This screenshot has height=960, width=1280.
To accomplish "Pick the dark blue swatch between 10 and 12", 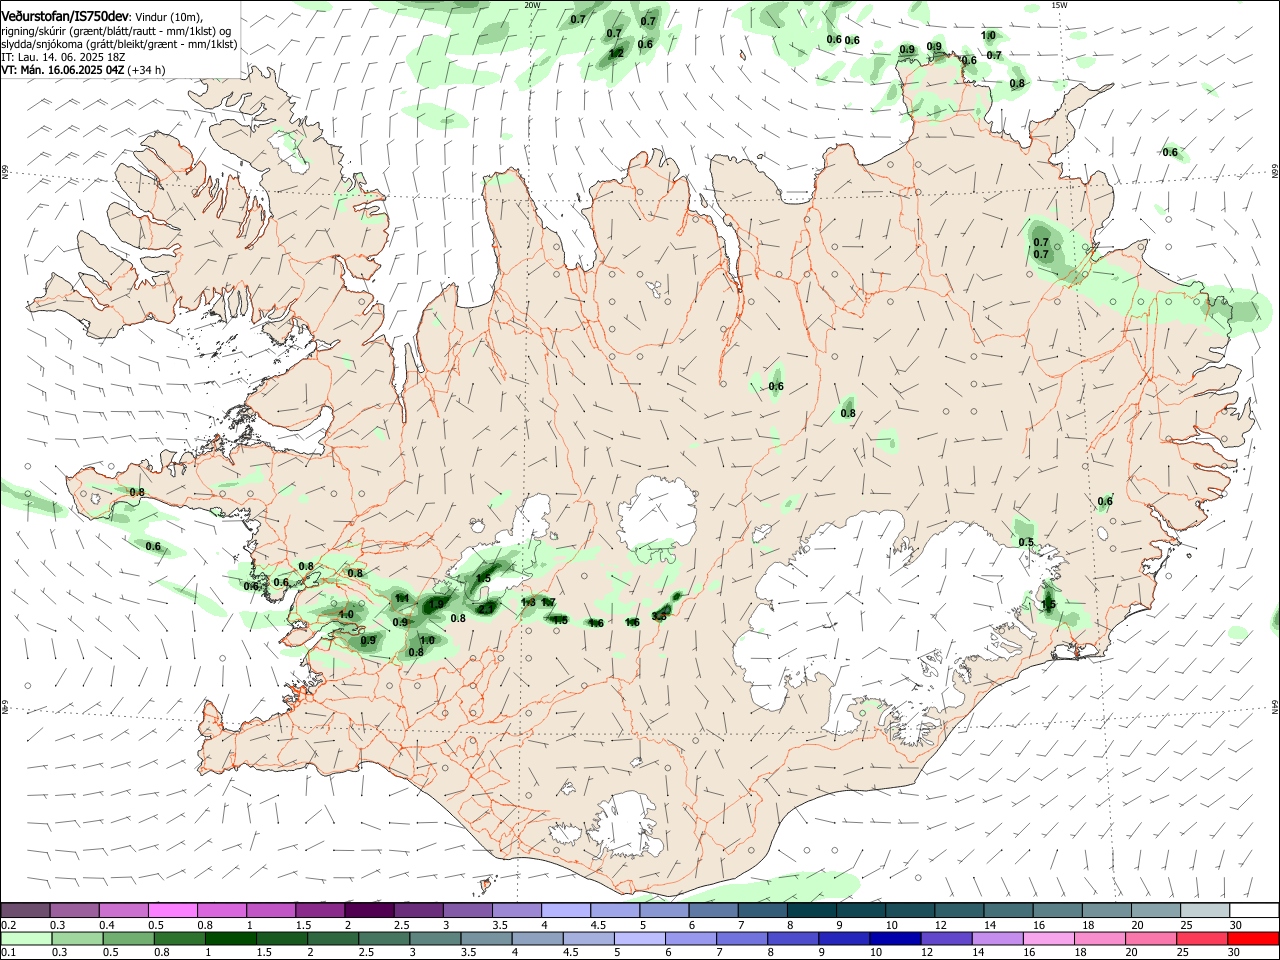I will (893, 938).
